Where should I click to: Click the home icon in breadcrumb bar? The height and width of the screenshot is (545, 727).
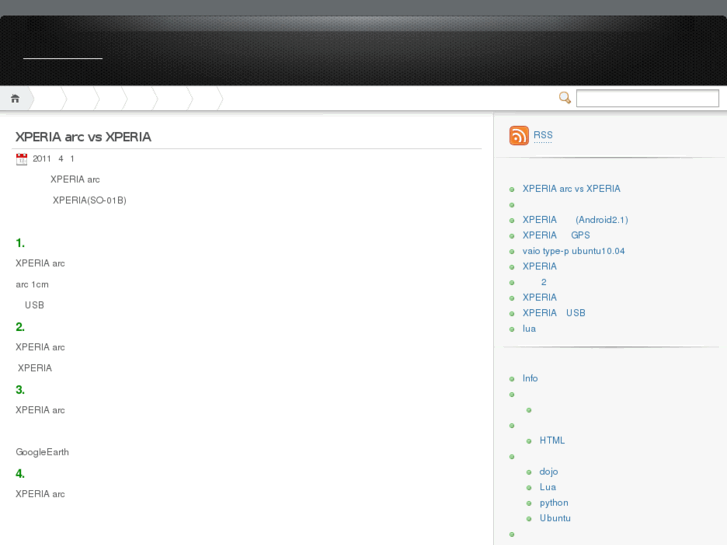coord(15,99)
